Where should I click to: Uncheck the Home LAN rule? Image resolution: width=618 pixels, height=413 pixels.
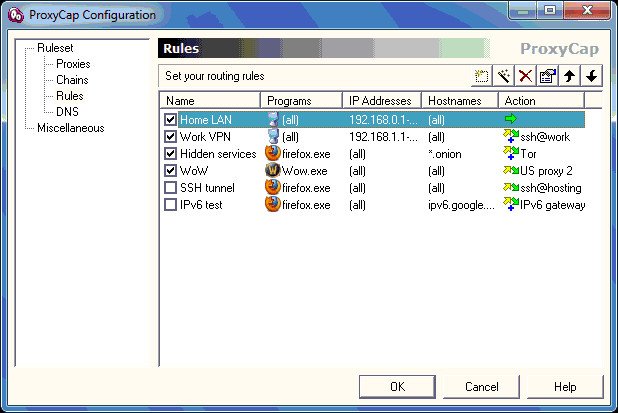171,120
